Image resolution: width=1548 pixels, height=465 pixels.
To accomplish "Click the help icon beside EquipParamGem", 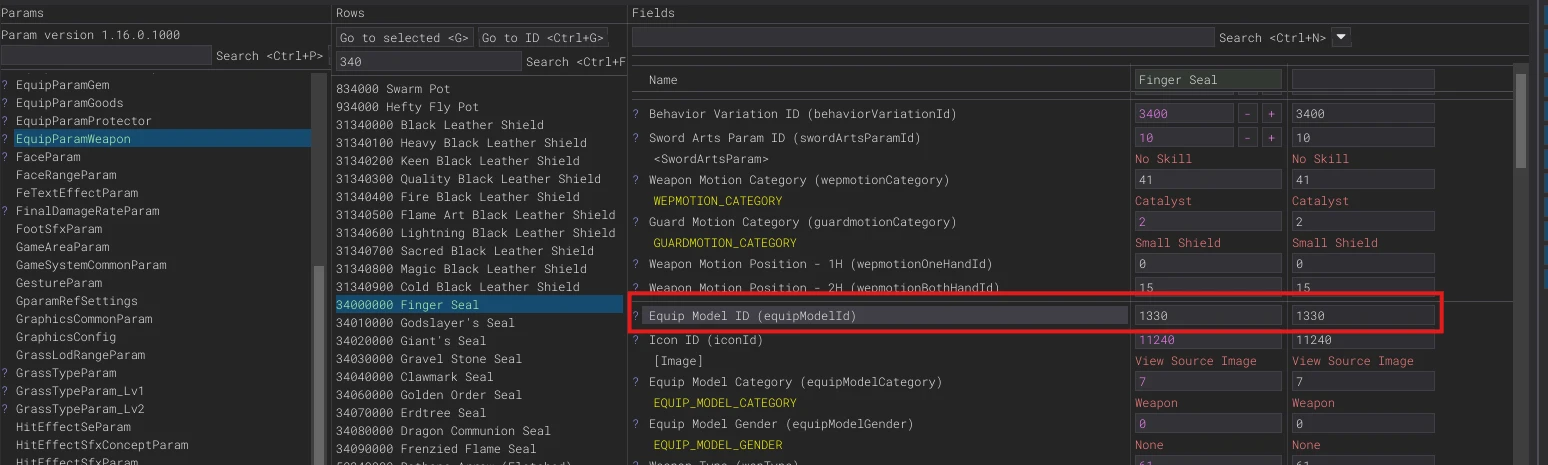I will 4,85.
